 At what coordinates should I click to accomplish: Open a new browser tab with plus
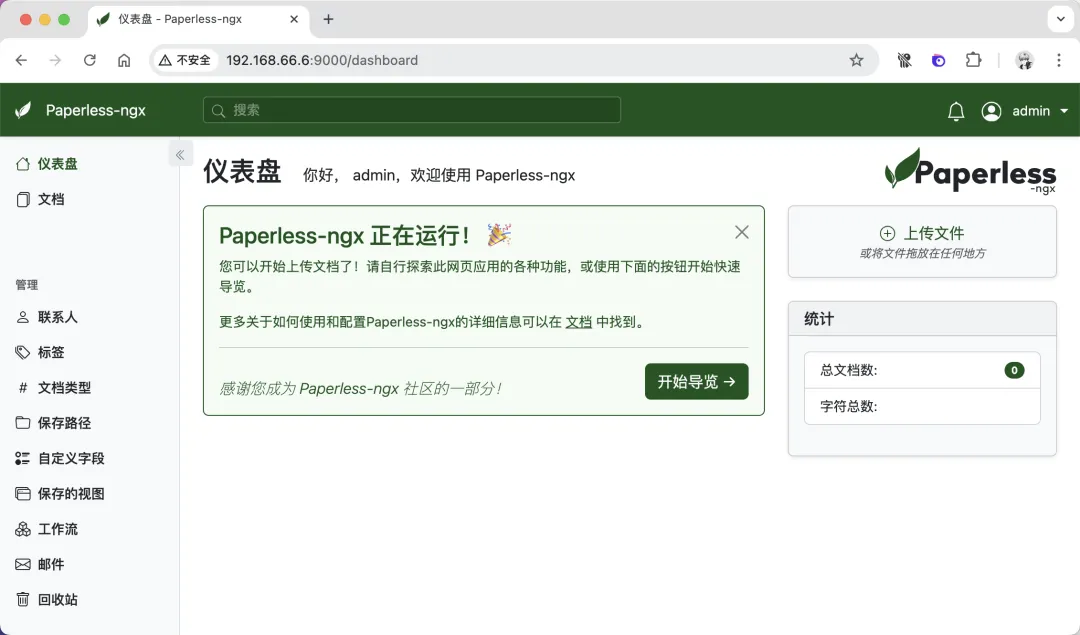pyautogui.click(x=329, y=19)
